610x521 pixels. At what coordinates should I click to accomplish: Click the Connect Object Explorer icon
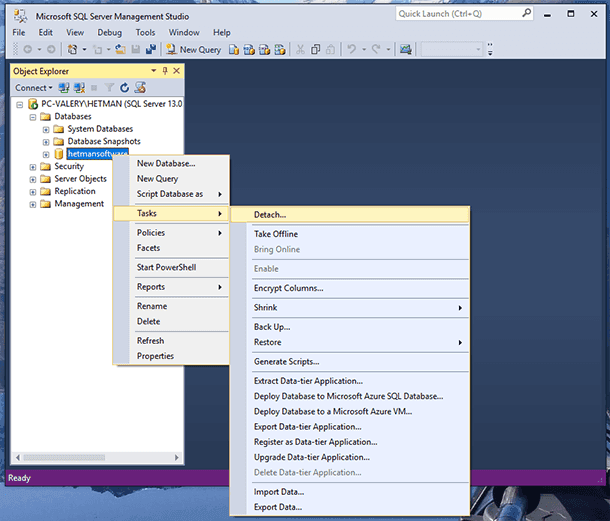tap(64, 88)
